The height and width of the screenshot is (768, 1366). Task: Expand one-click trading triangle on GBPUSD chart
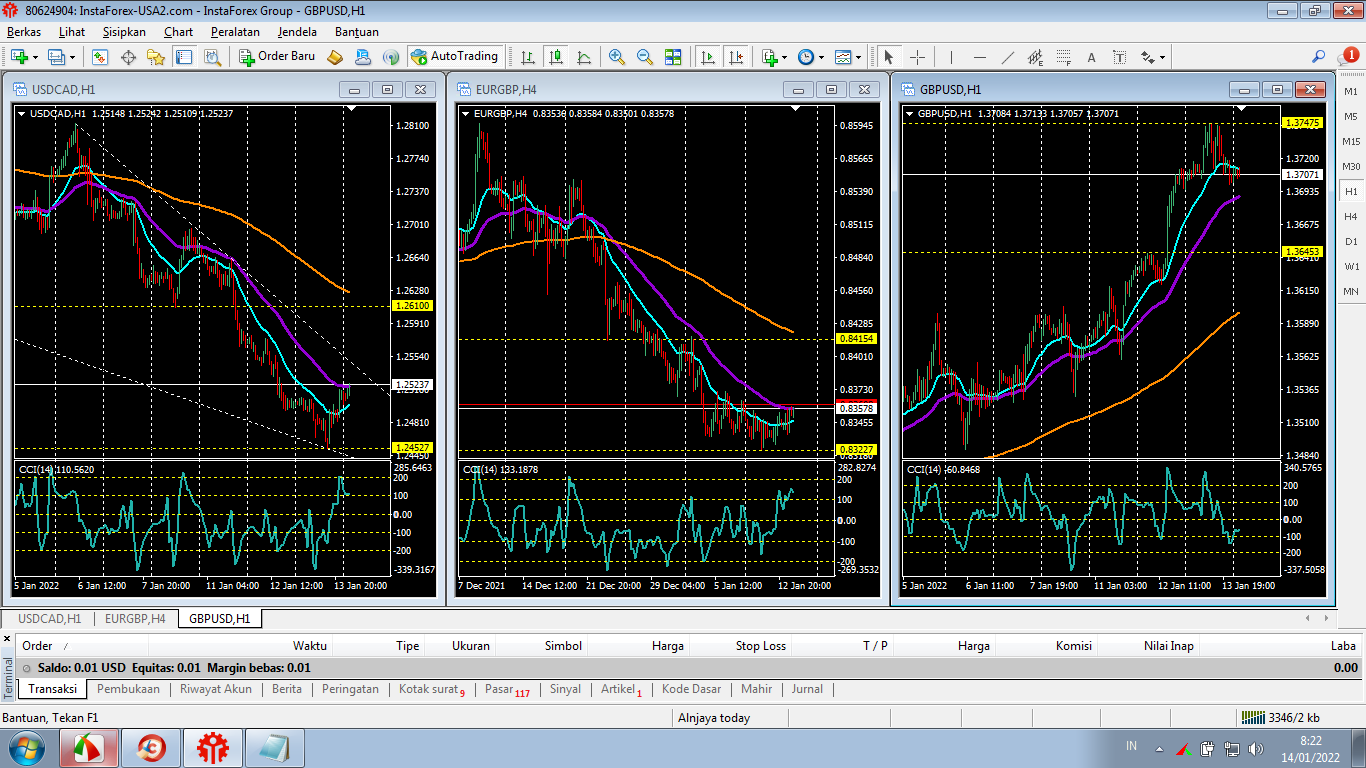909,113
